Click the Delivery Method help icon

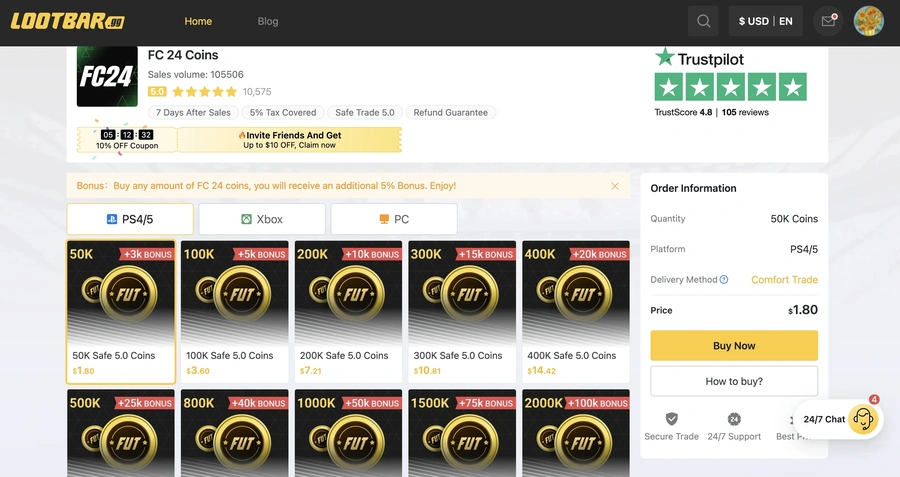tap(724, 280)
